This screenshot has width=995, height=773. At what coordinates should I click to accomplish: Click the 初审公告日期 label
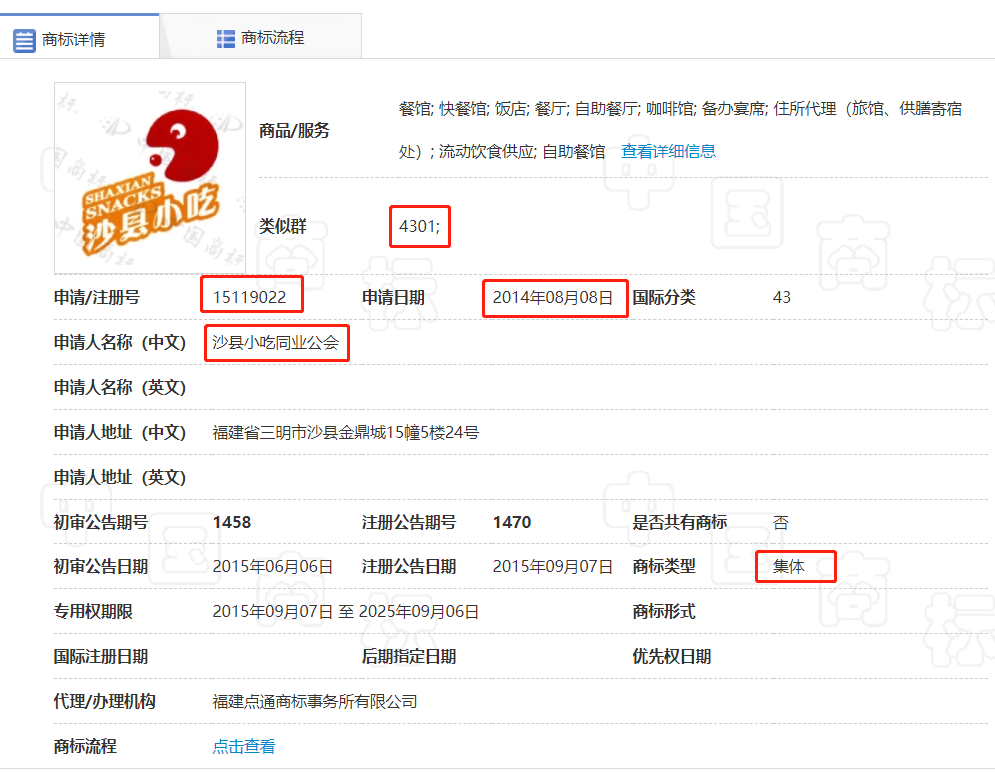pyautogui.click(x=100, y=567)
